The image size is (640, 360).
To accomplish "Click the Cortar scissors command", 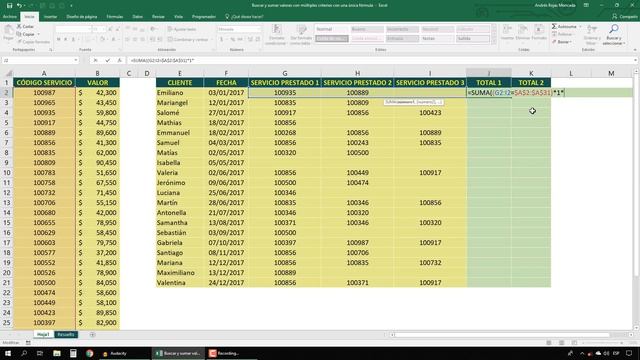I will [26, 27].
